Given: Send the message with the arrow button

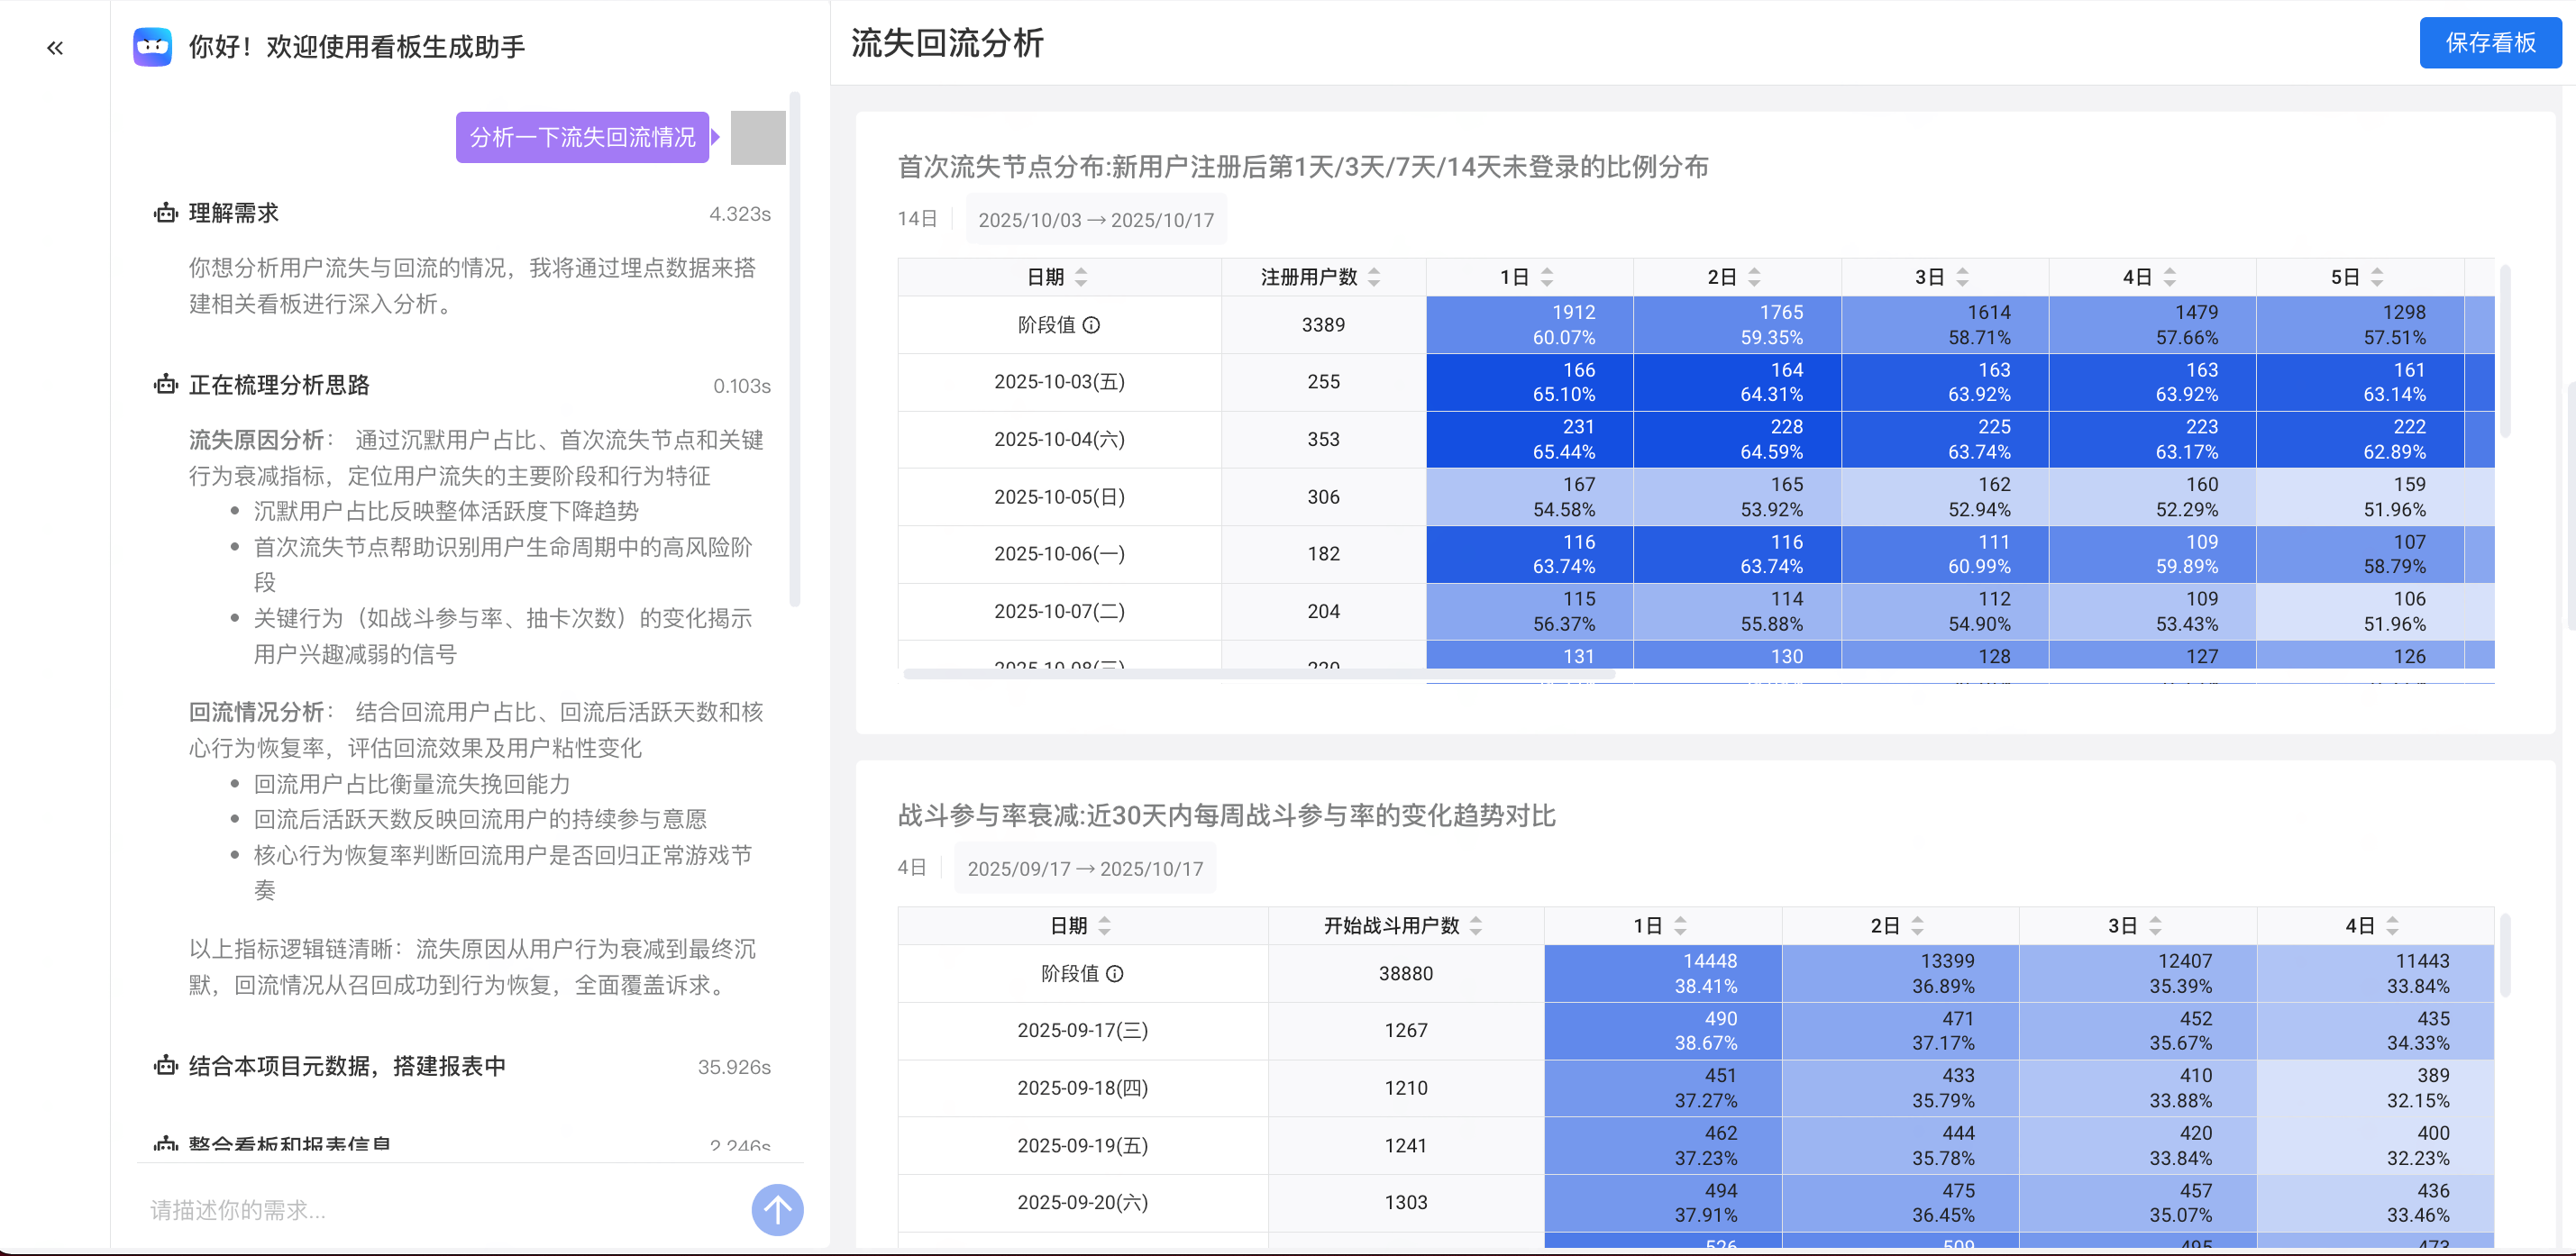Looking at the screenshot, I should [x=777, y=1209].
